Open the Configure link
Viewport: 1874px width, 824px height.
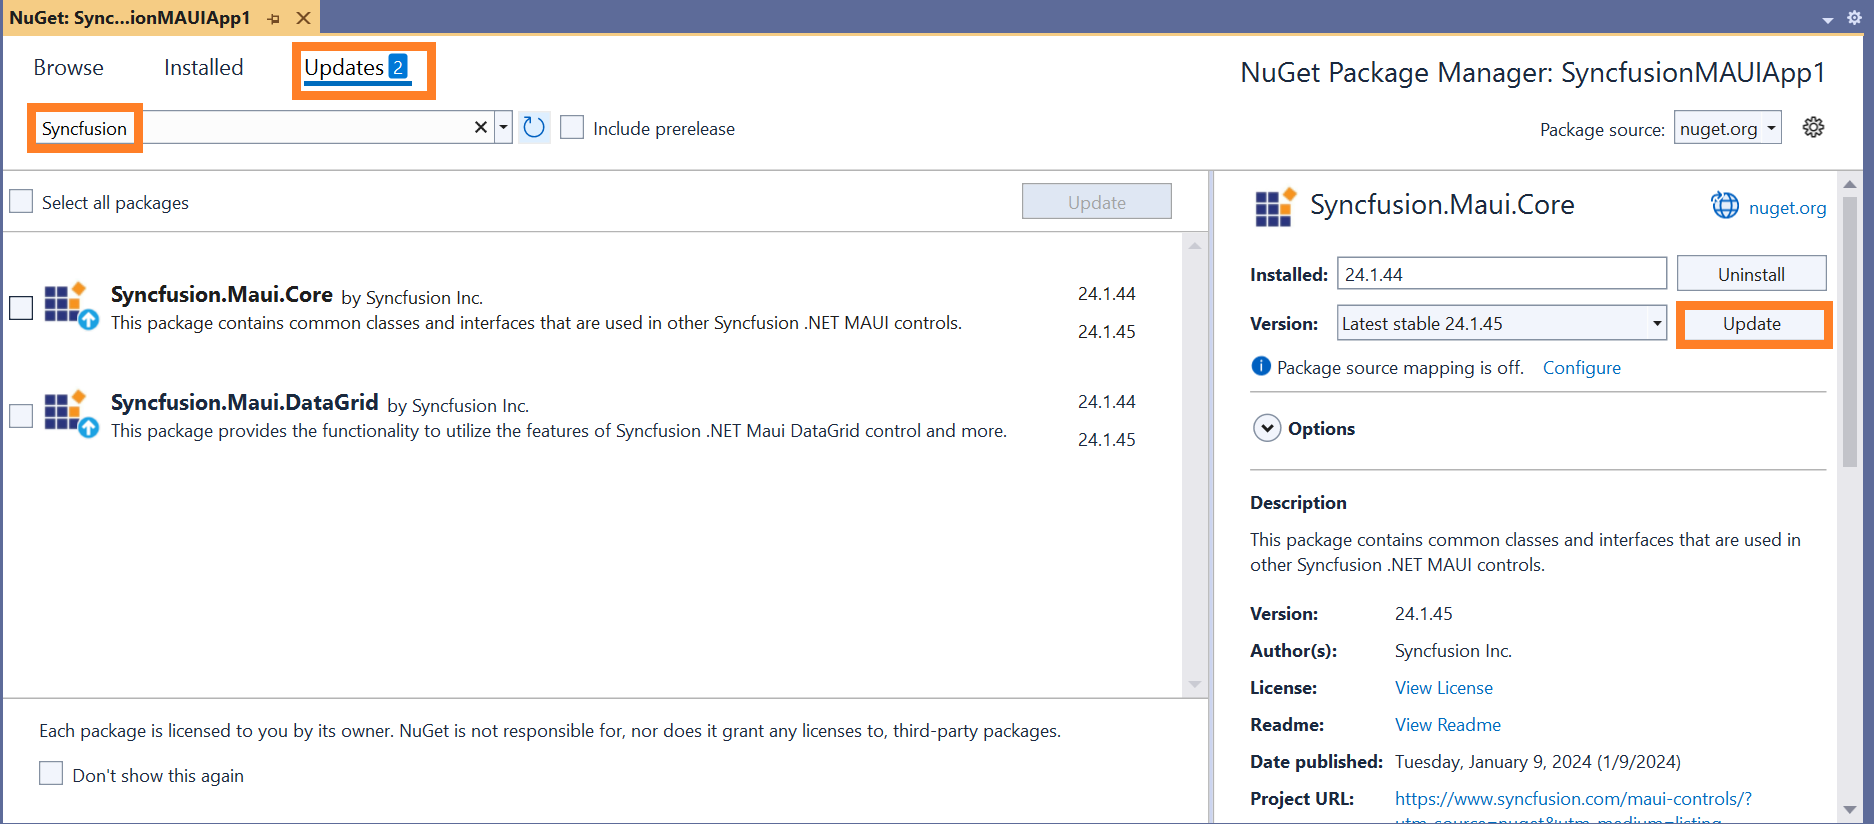coord(1582,367)
